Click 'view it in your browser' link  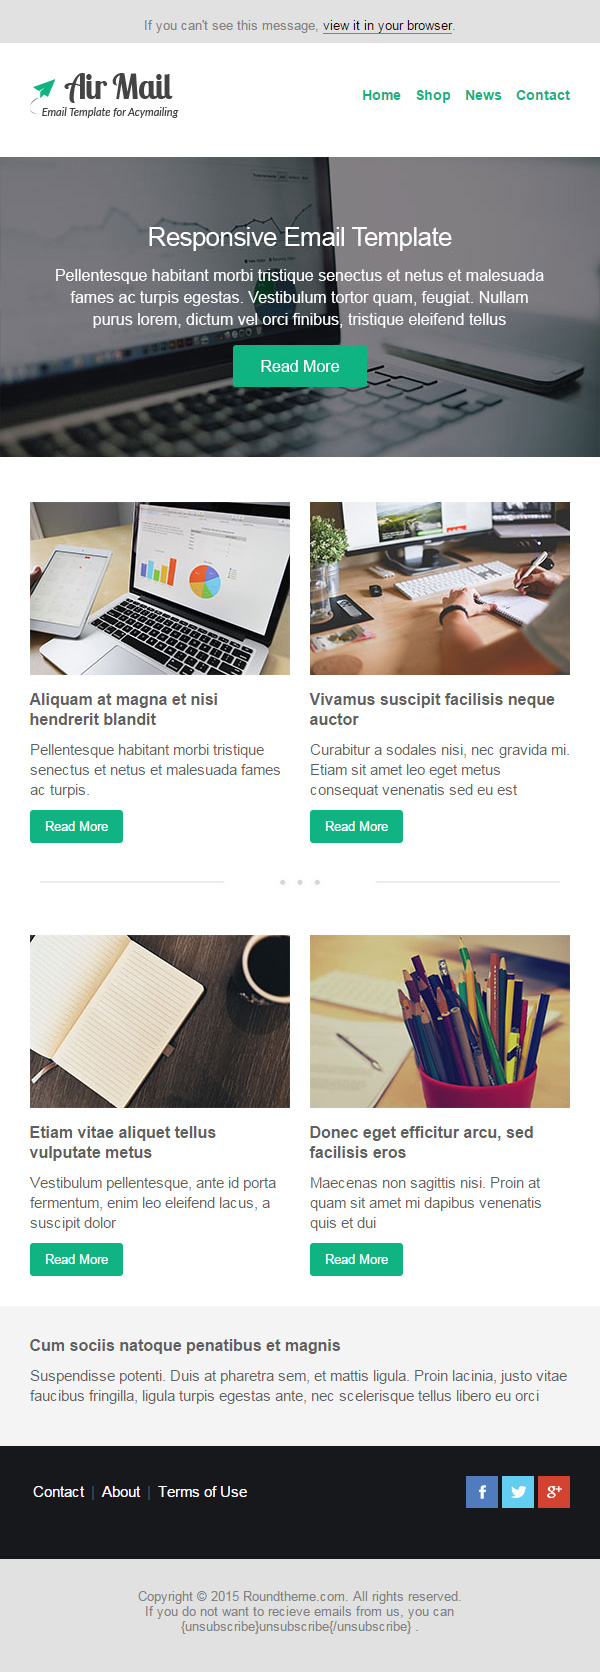(x=388, y=25)
